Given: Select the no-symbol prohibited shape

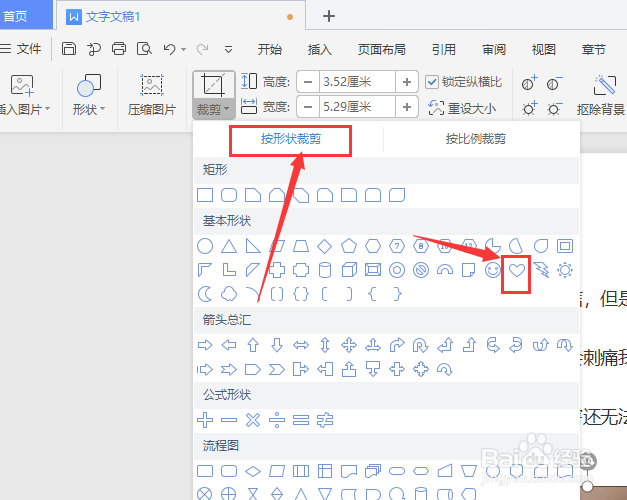Looking at the screenshot, I should (x=421, y=270).
